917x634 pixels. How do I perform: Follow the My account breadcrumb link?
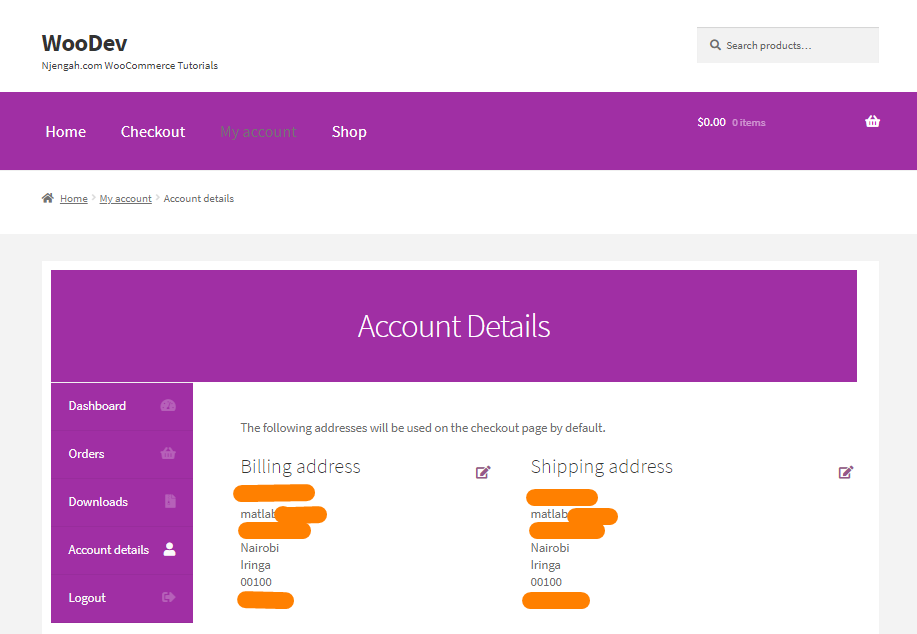click(125, 199)
